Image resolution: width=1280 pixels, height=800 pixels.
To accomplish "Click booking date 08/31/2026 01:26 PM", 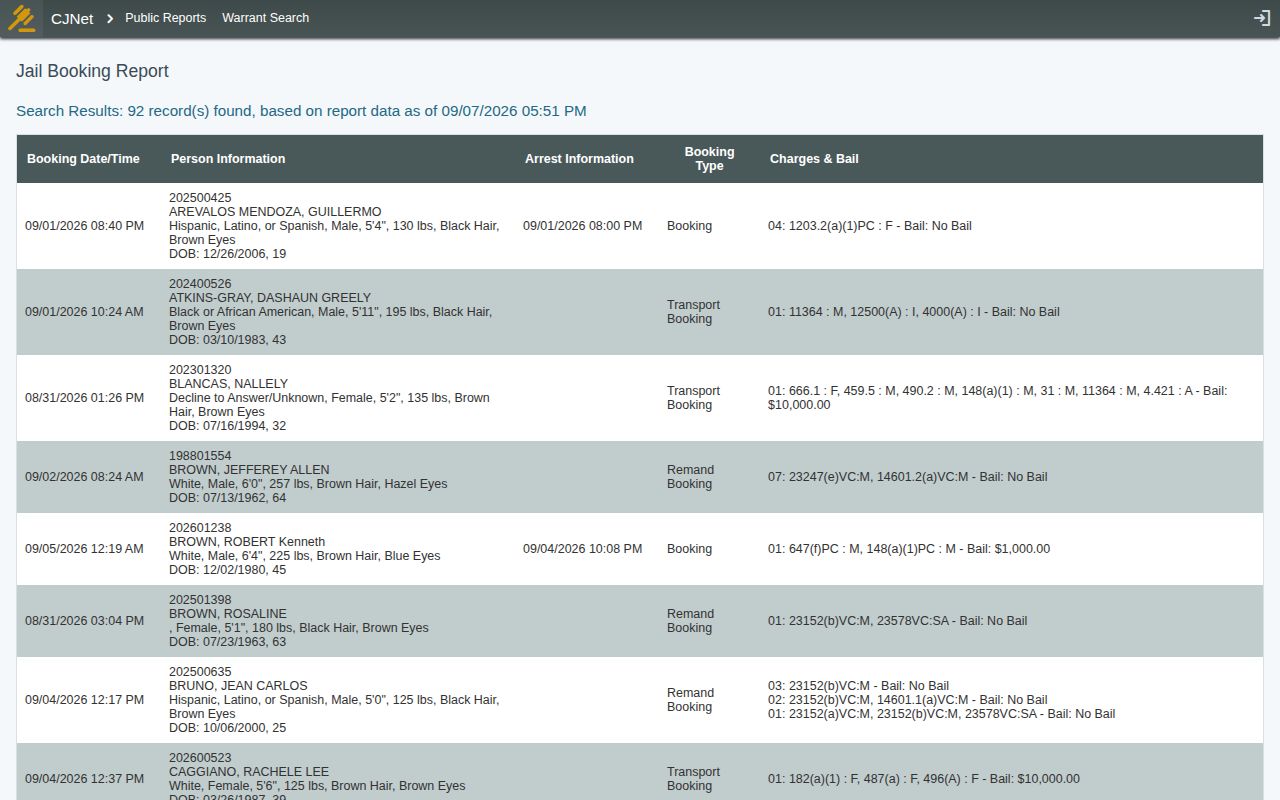I will 84,398.
